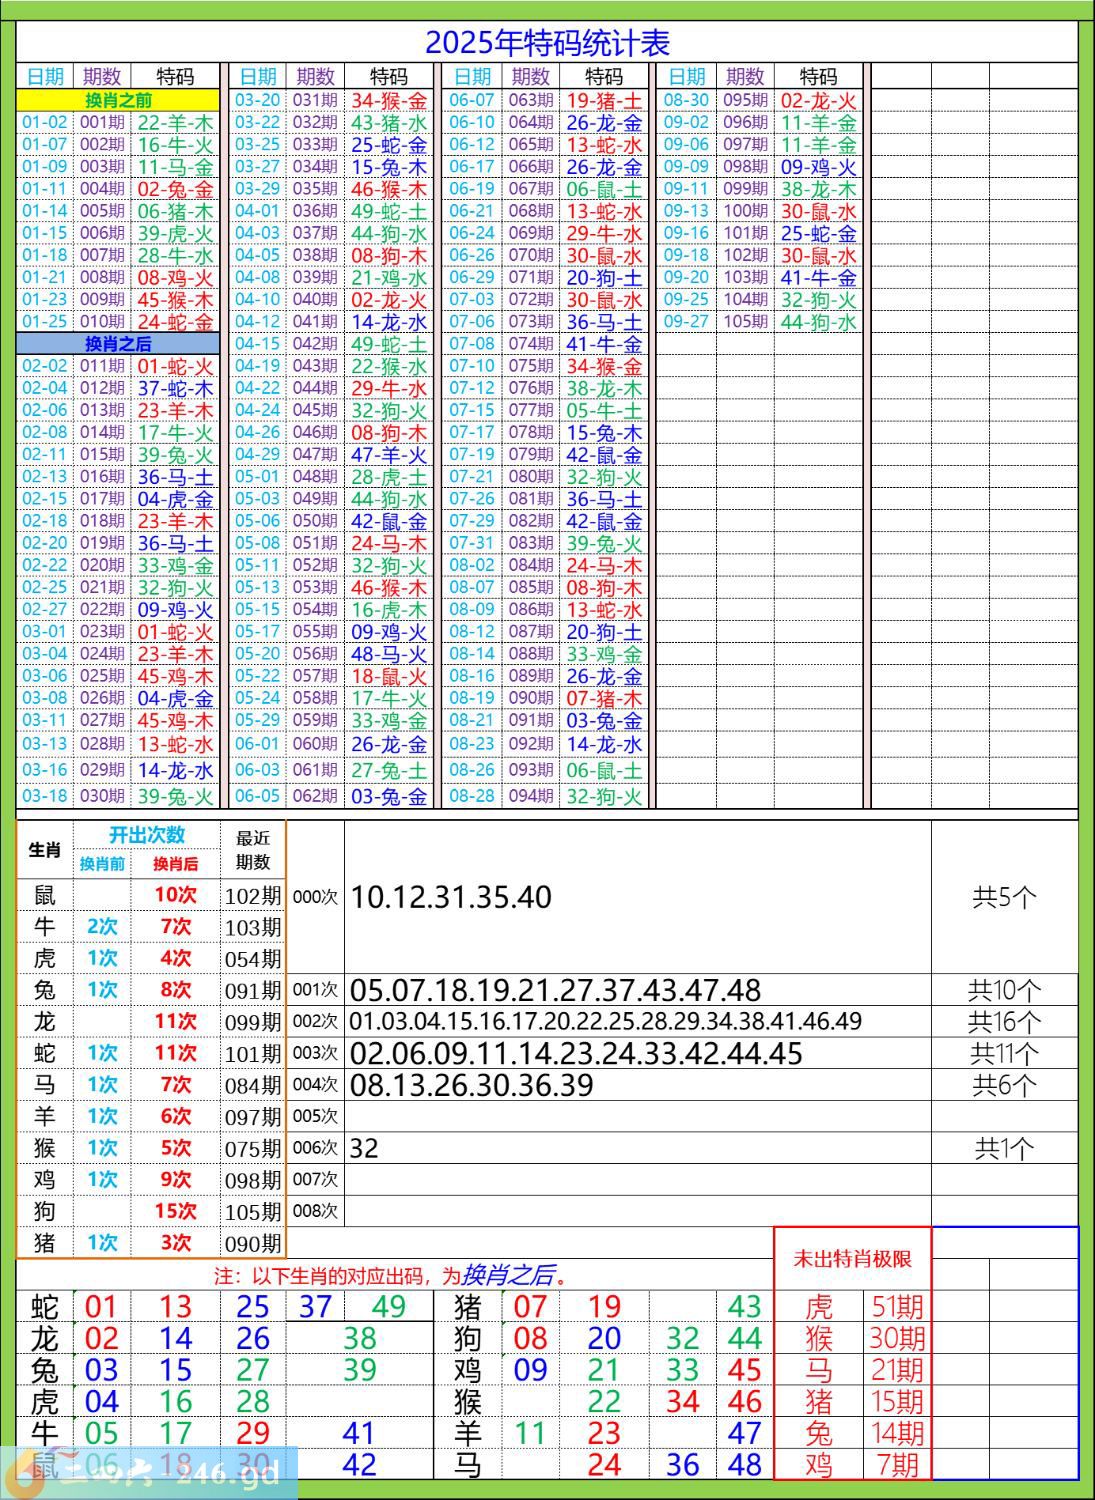
Task: Click date 08-30 for period 095期
Action: click(x=686, y=100)
